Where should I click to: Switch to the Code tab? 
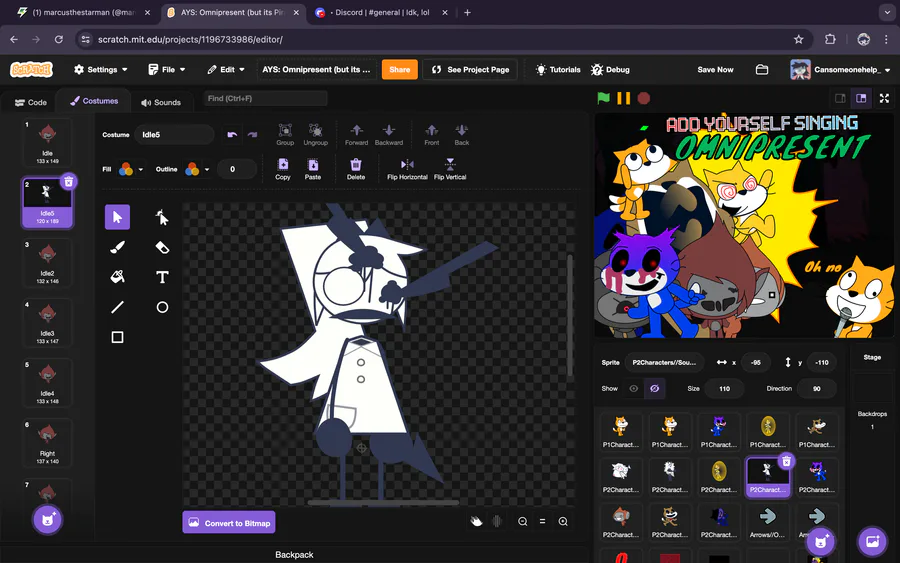click(x=31, y=102)
